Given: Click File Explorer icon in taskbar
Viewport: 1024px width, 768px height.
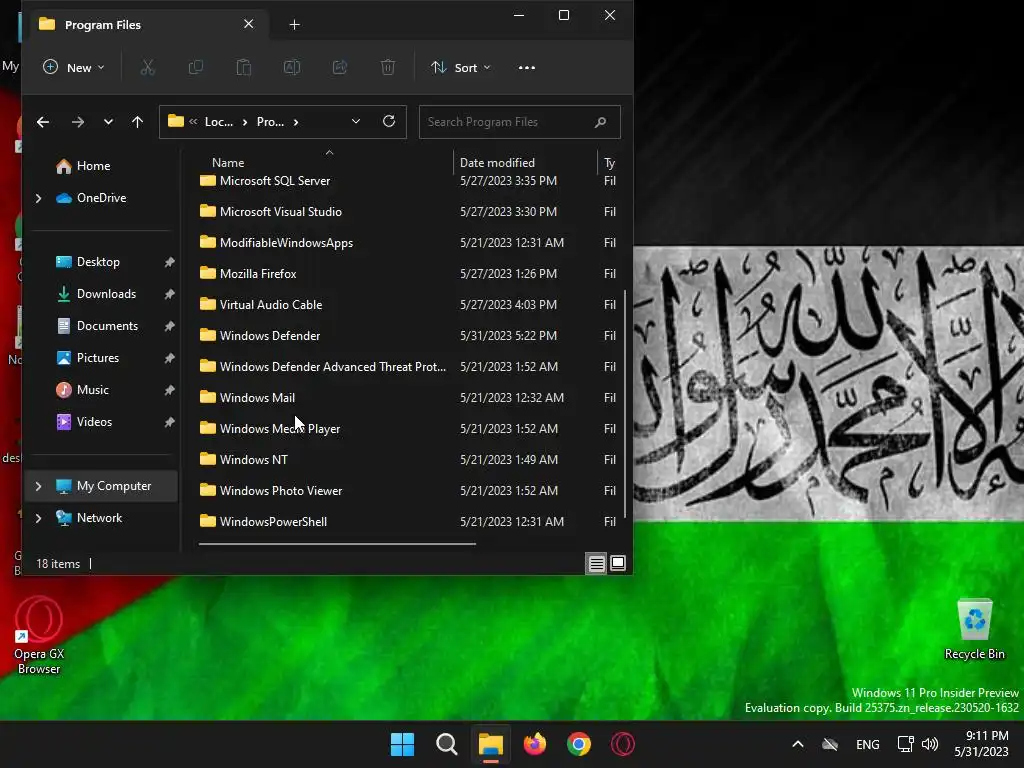Looking at the screenshot, I should click(490, 744).
